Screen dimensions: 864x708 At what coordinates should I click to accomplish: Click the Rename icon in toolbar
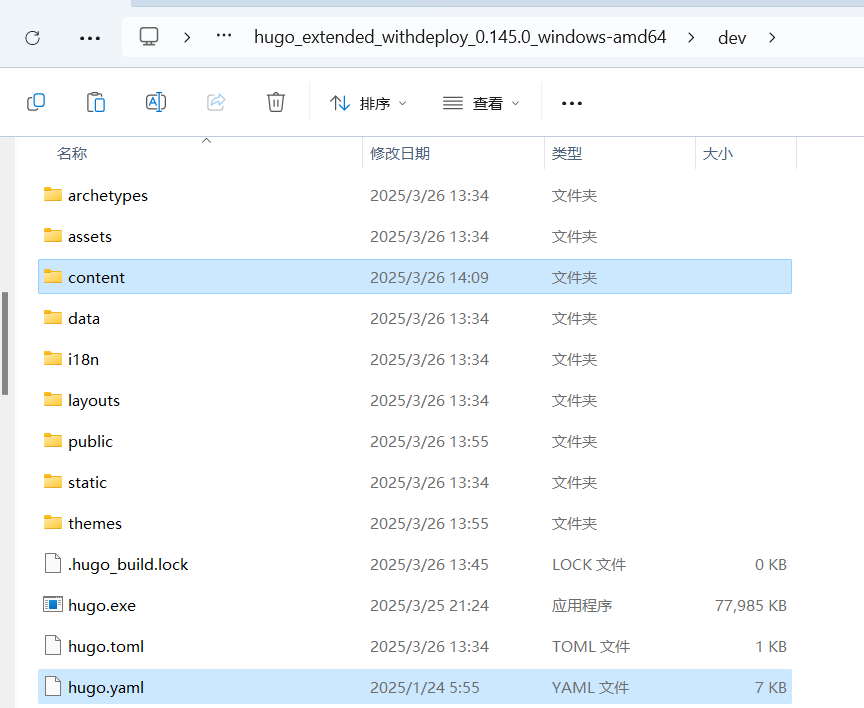tap(156, 102)
